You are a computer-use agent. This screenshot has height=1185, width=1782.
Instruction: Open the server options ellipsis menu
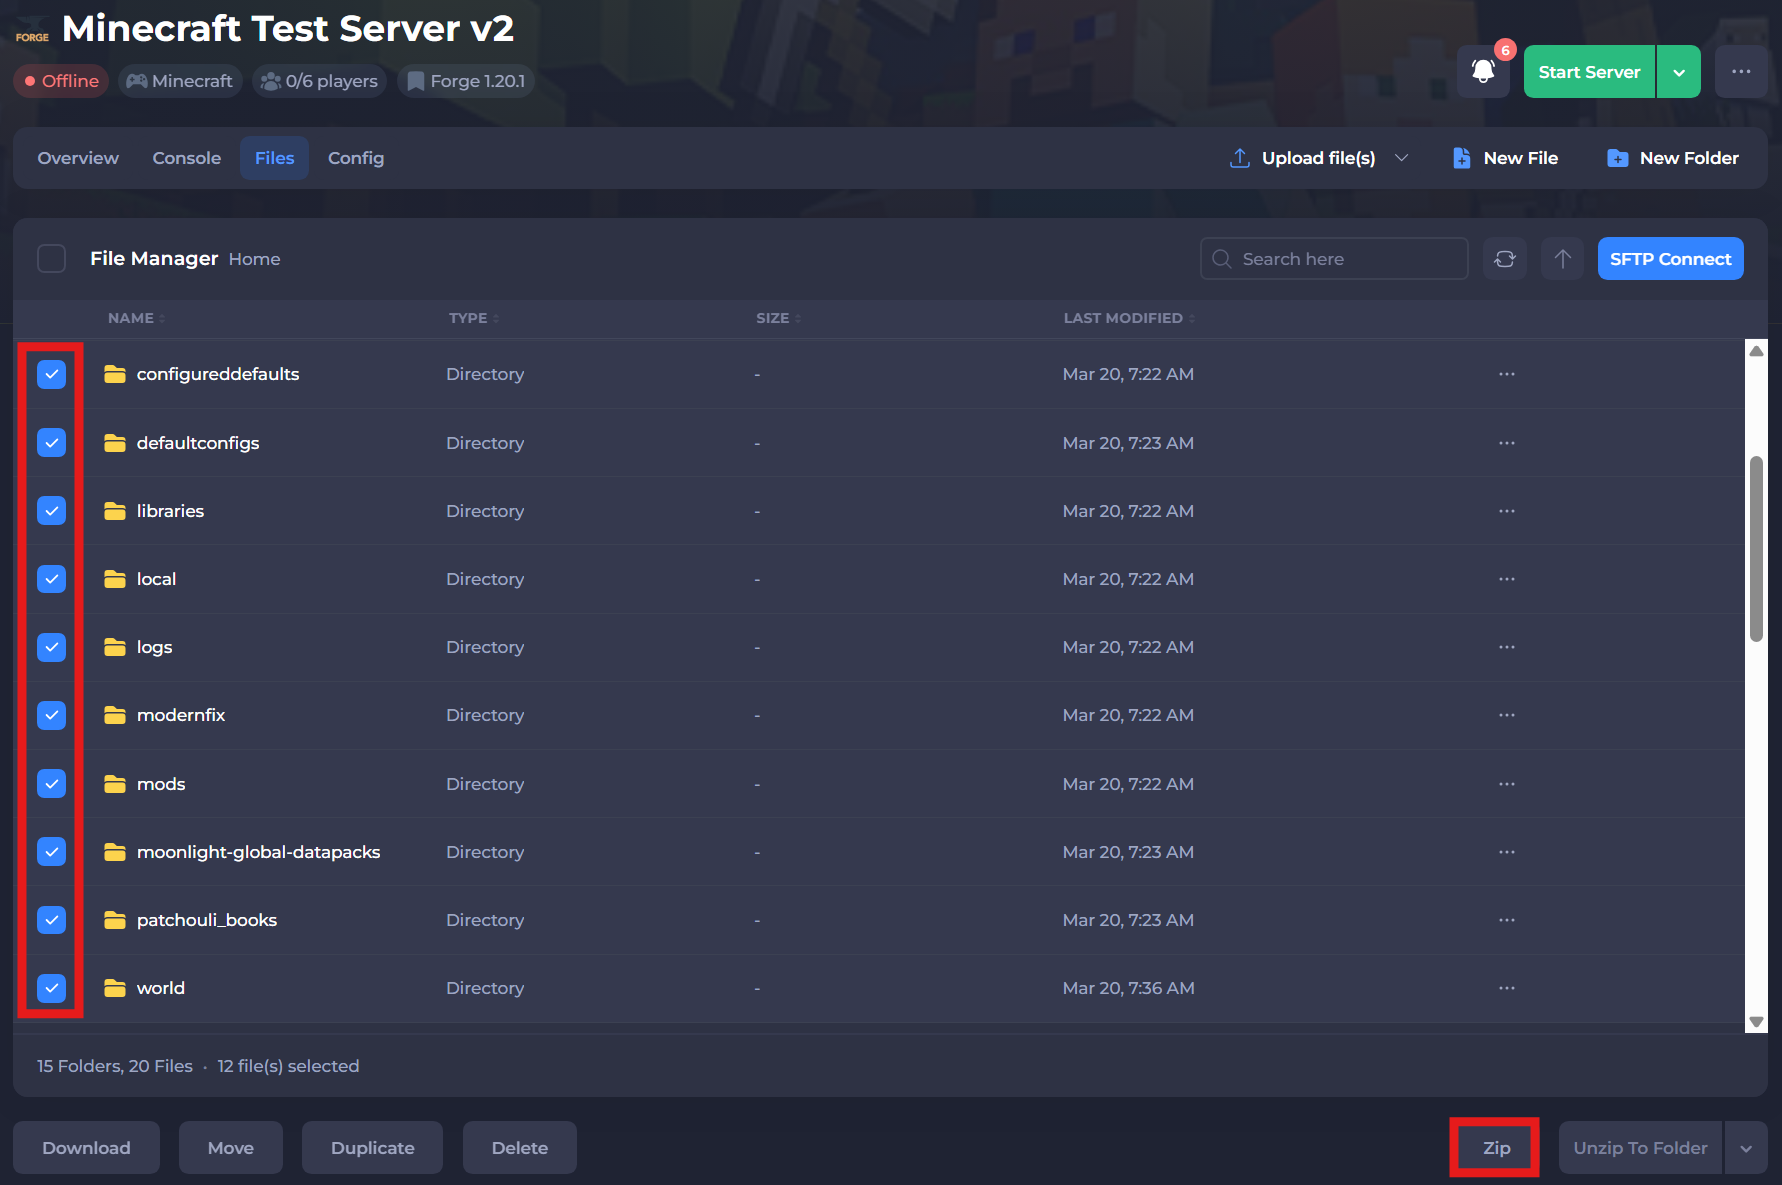click(1742, 71)
